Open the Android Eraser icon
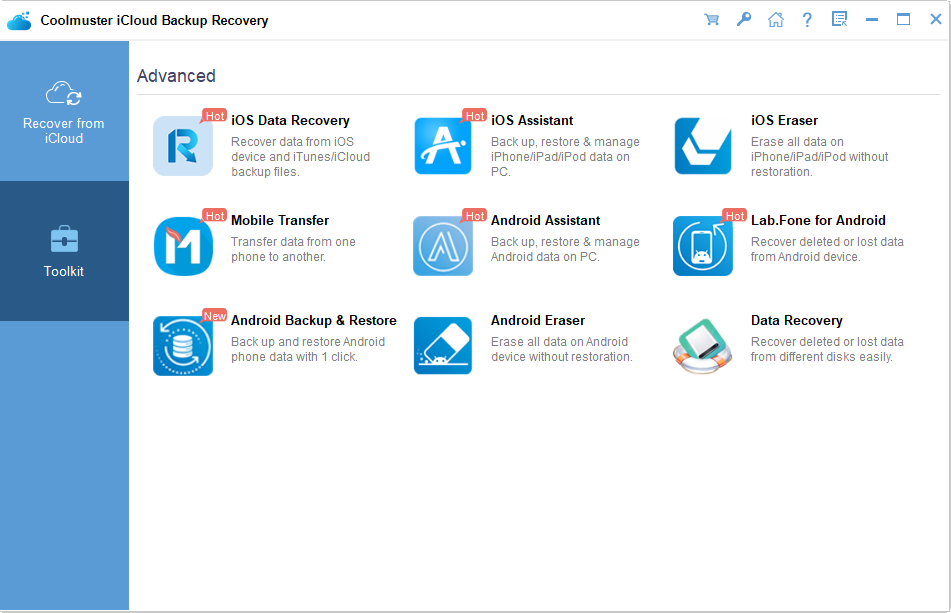 [443, 346]
